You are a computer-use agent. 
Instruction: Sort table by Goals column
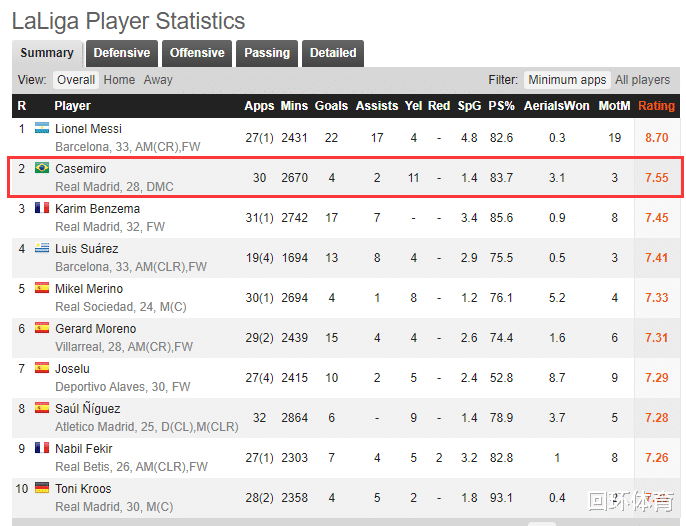point(331,106)
